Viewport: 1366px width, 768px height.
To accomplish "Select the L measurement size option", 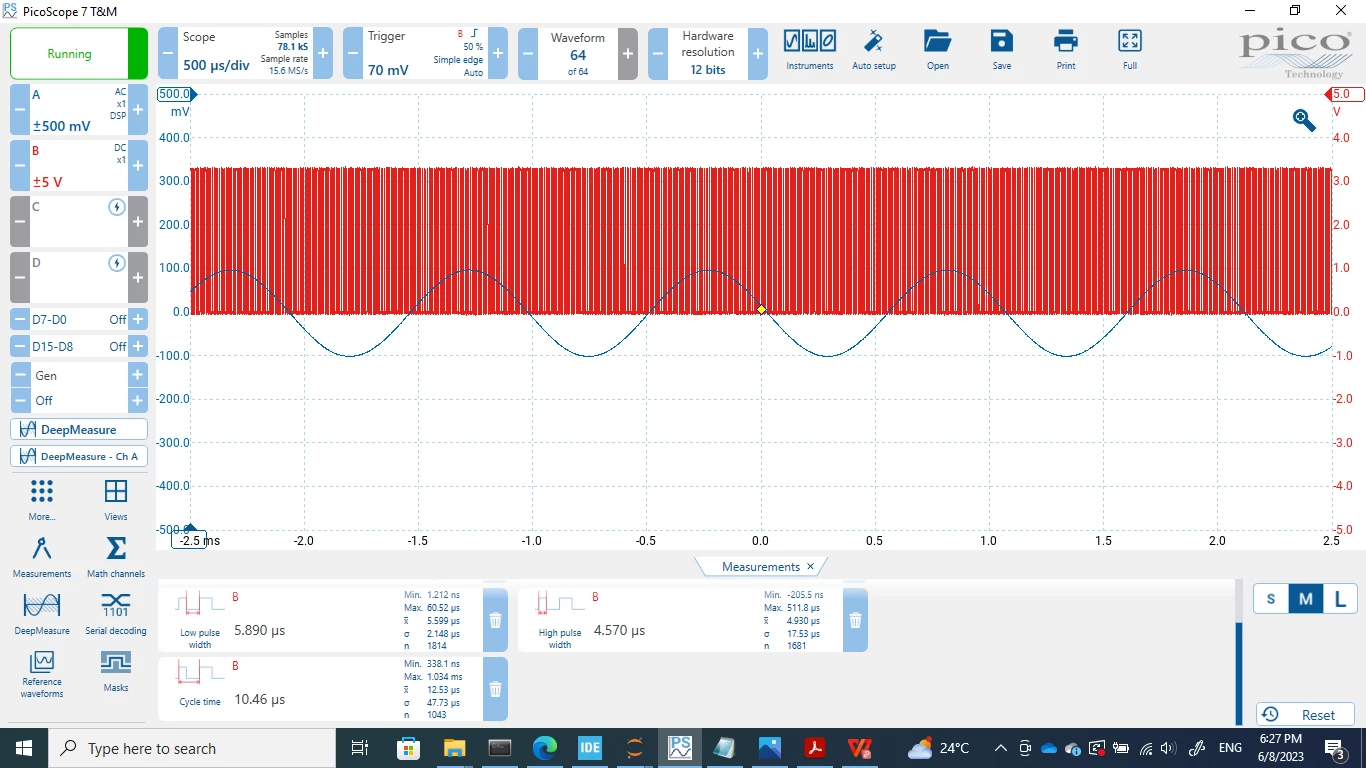I will tap(1340, 599).
